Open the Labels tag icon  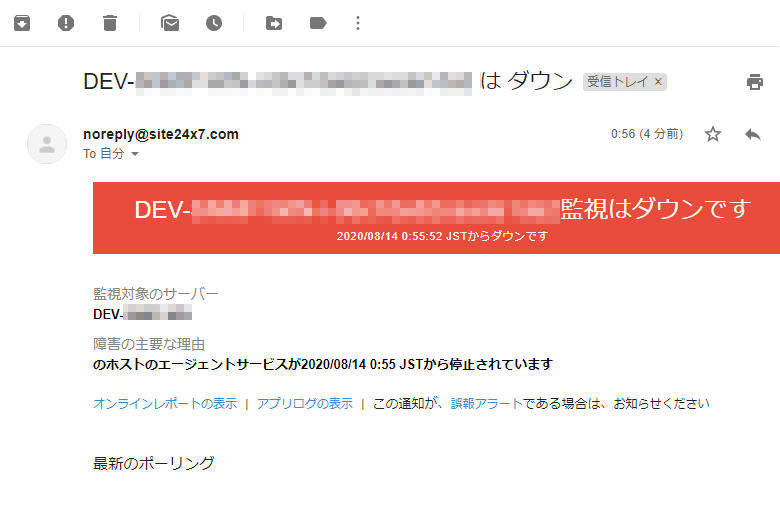(318, 23)
